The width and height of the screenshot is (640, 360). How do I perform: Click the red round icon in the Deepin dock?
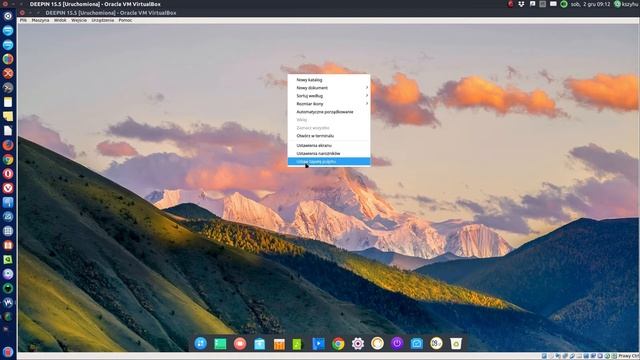[240, 344]
